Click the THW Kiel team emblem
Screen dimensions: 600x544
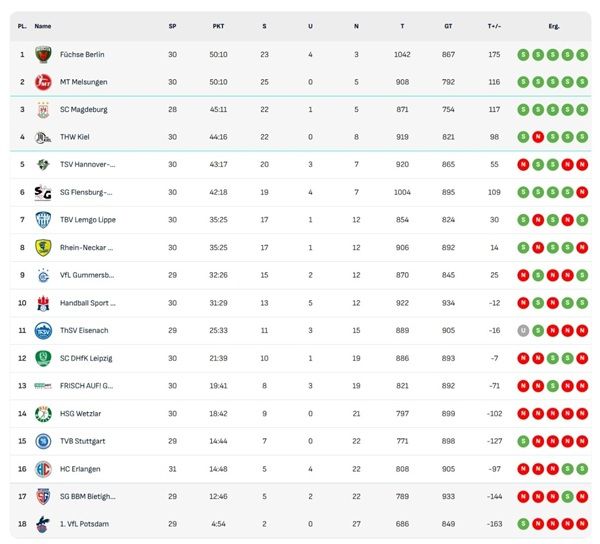point(43,137)
